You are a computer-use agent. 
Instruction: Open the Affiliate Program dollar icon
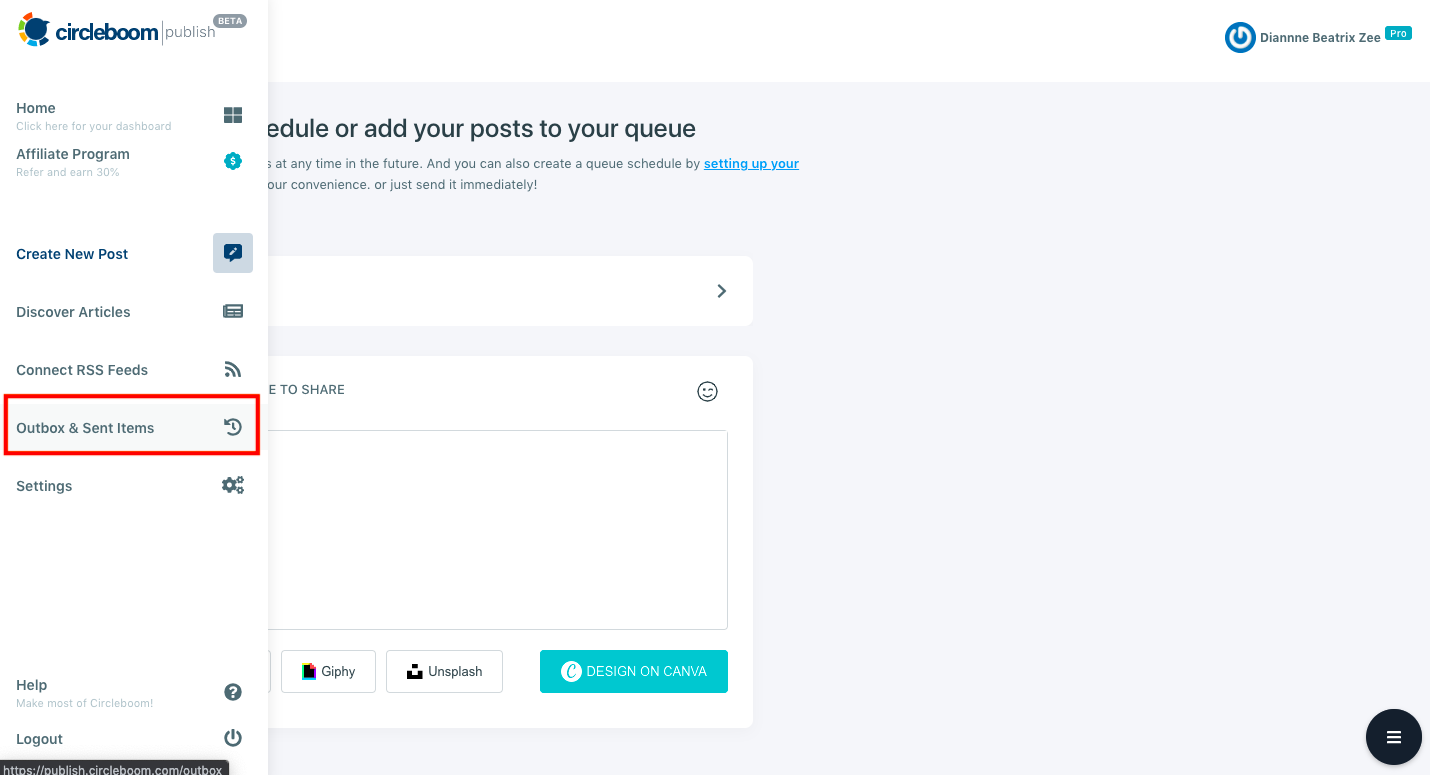pos(232,160)
